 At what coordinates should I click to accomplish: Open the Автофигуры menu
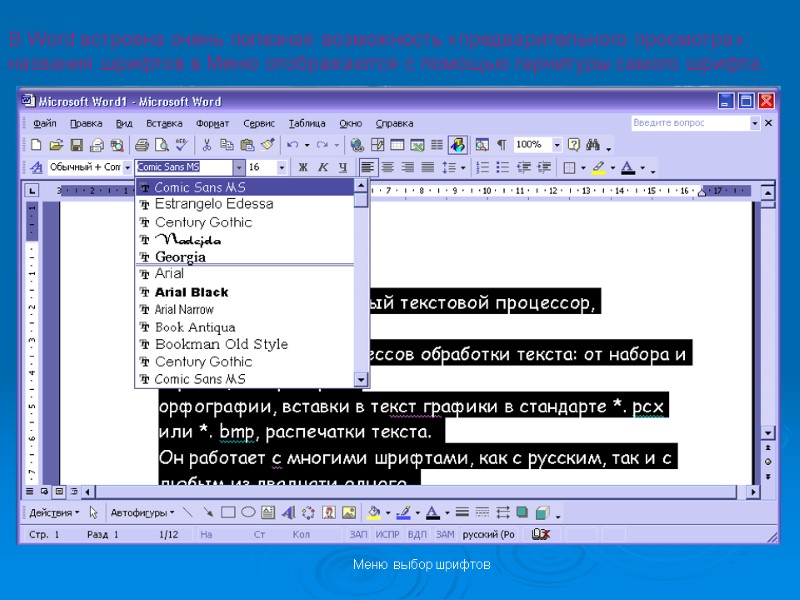tap(142, 513)
